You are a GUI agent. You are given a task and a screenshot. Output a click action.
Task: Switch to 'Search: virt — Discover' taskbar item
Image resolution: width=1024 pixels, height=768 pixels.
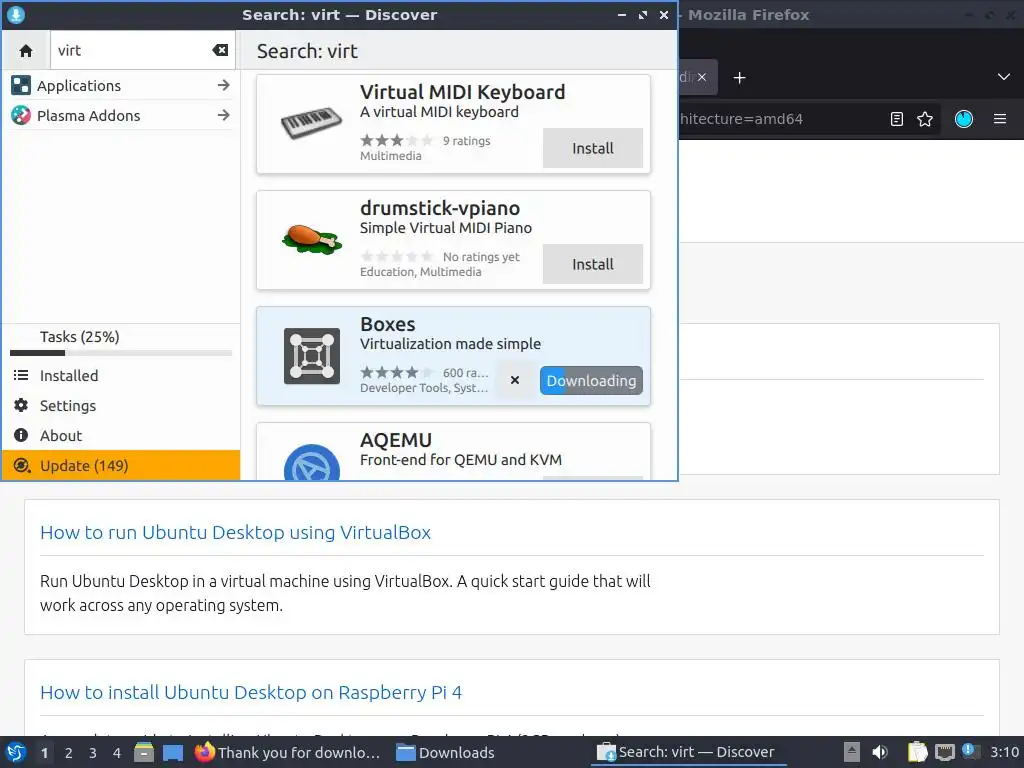pyautogui.click(x=687, y=752)
